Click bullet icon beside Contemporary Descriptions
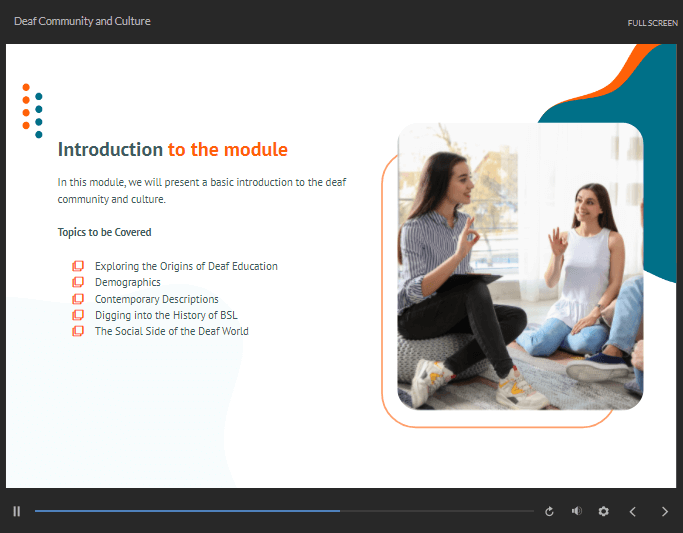 tap(78, 299)
